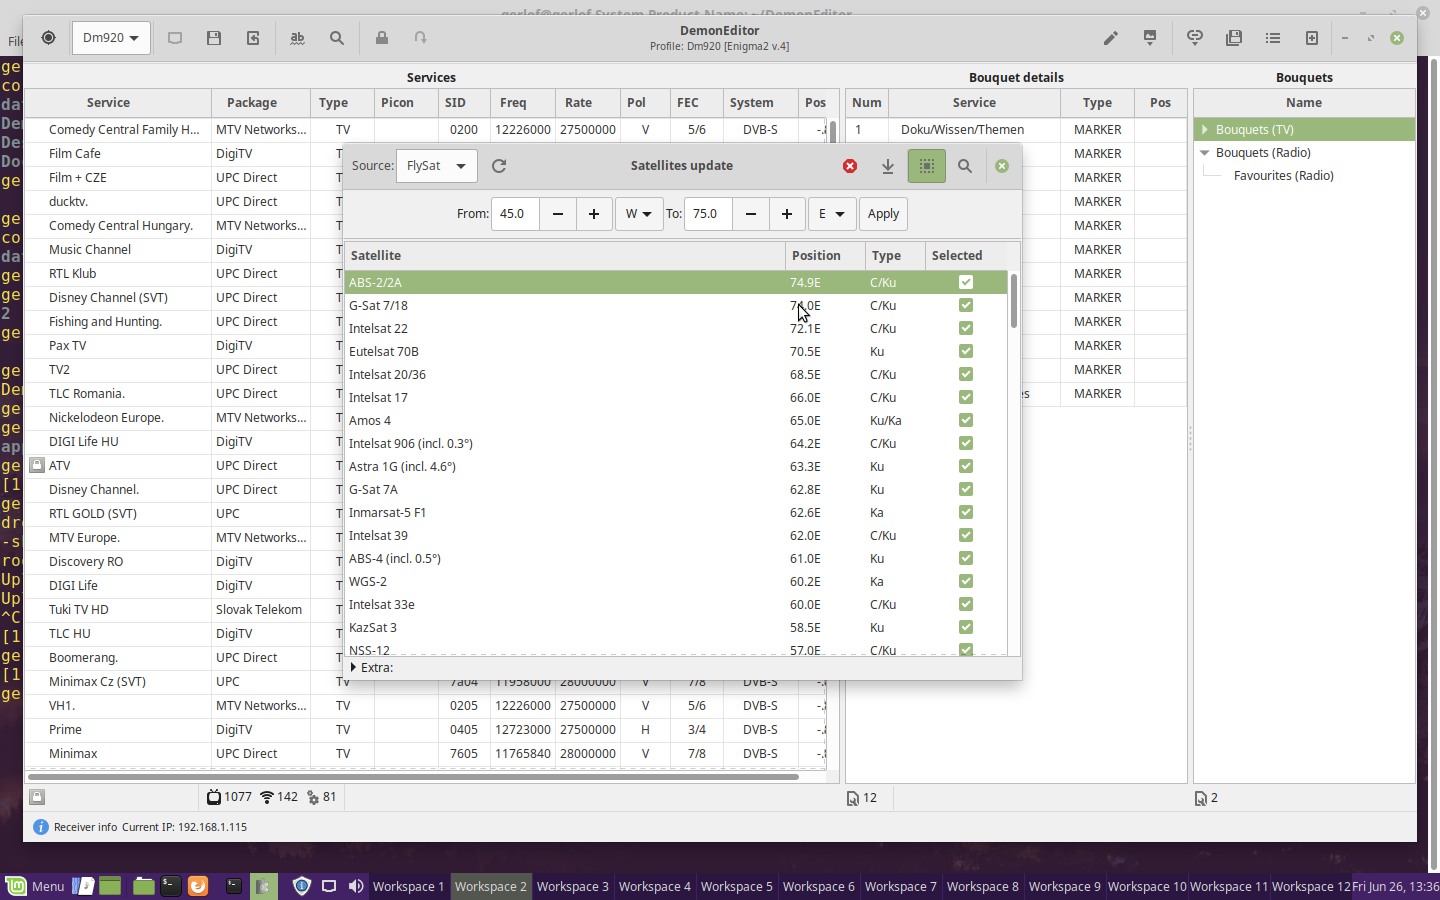Collapse the Bouquets (Radio) tree node
The width and height of the screenshot is (1440, 900).
(1205, 153)
